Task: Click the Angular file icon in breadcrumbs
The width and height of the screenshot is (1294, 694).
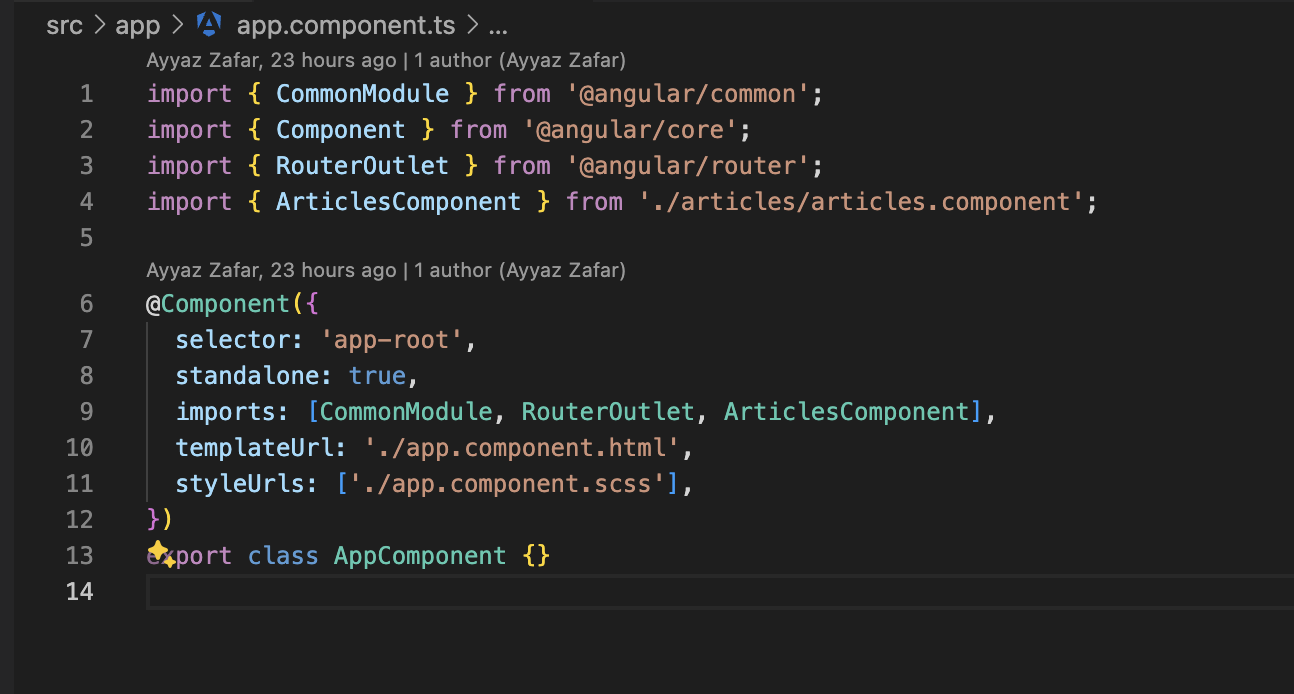Action: [x=209, y=25]
